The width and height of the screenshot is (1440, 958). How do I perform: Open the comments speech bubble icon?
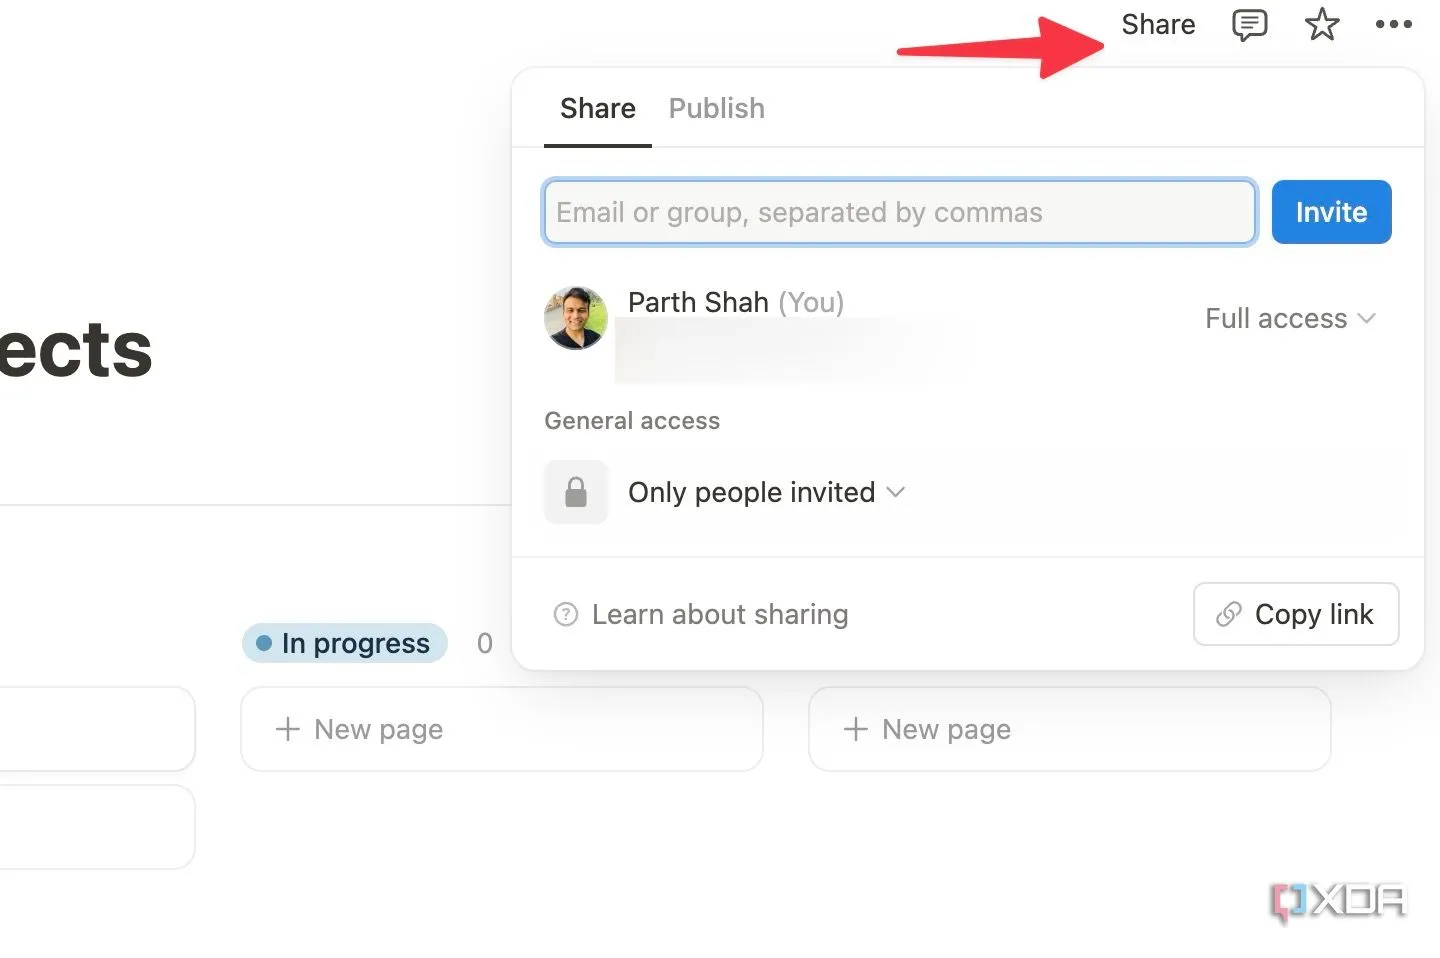(1249, 25)
